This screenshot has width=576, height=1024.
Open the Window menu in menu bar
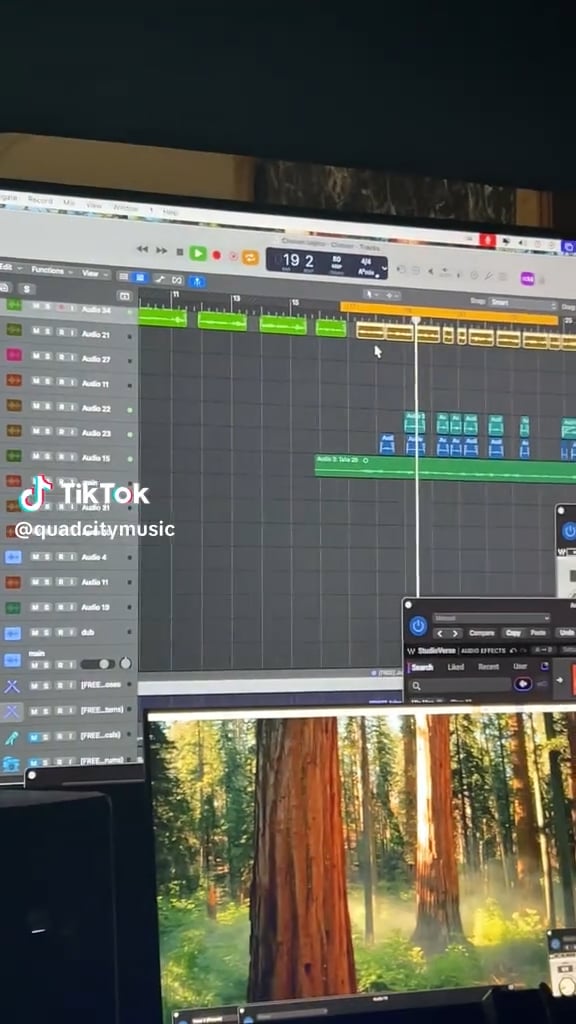[x=125, y=208]
